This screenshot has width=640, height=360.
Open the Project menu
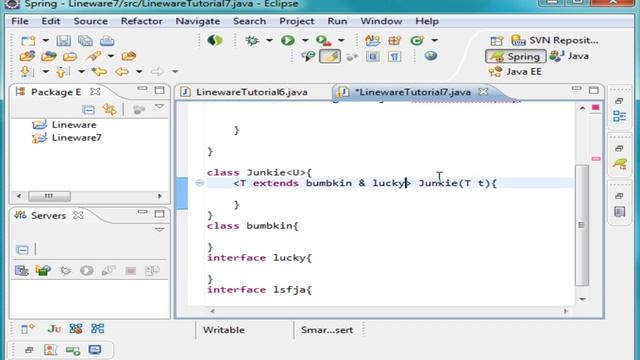click(296, 21)
